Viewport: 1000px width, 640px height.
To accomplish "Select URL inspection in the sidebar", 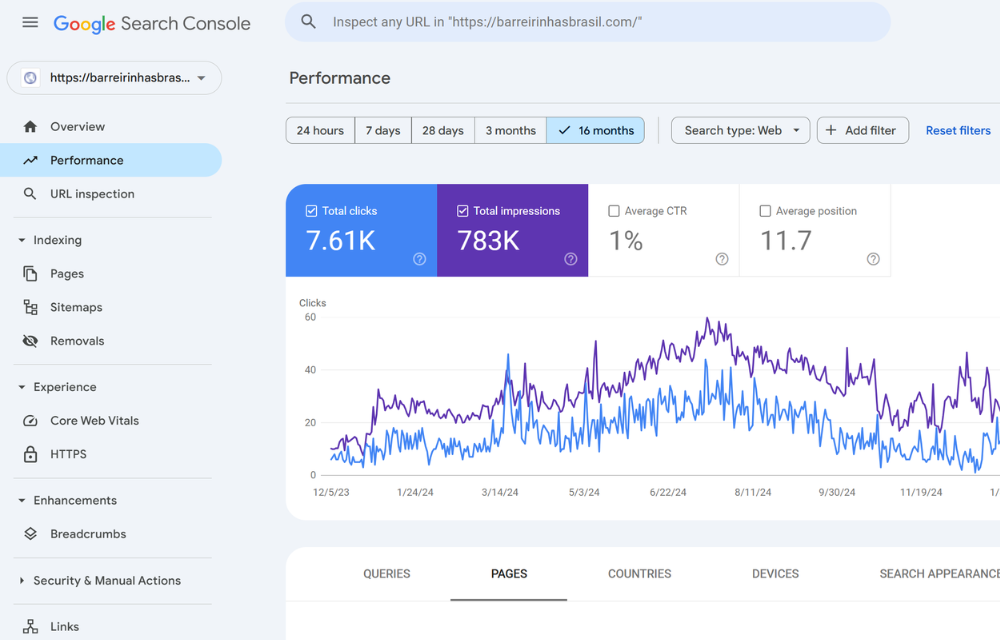I will (x=90, y=193).
